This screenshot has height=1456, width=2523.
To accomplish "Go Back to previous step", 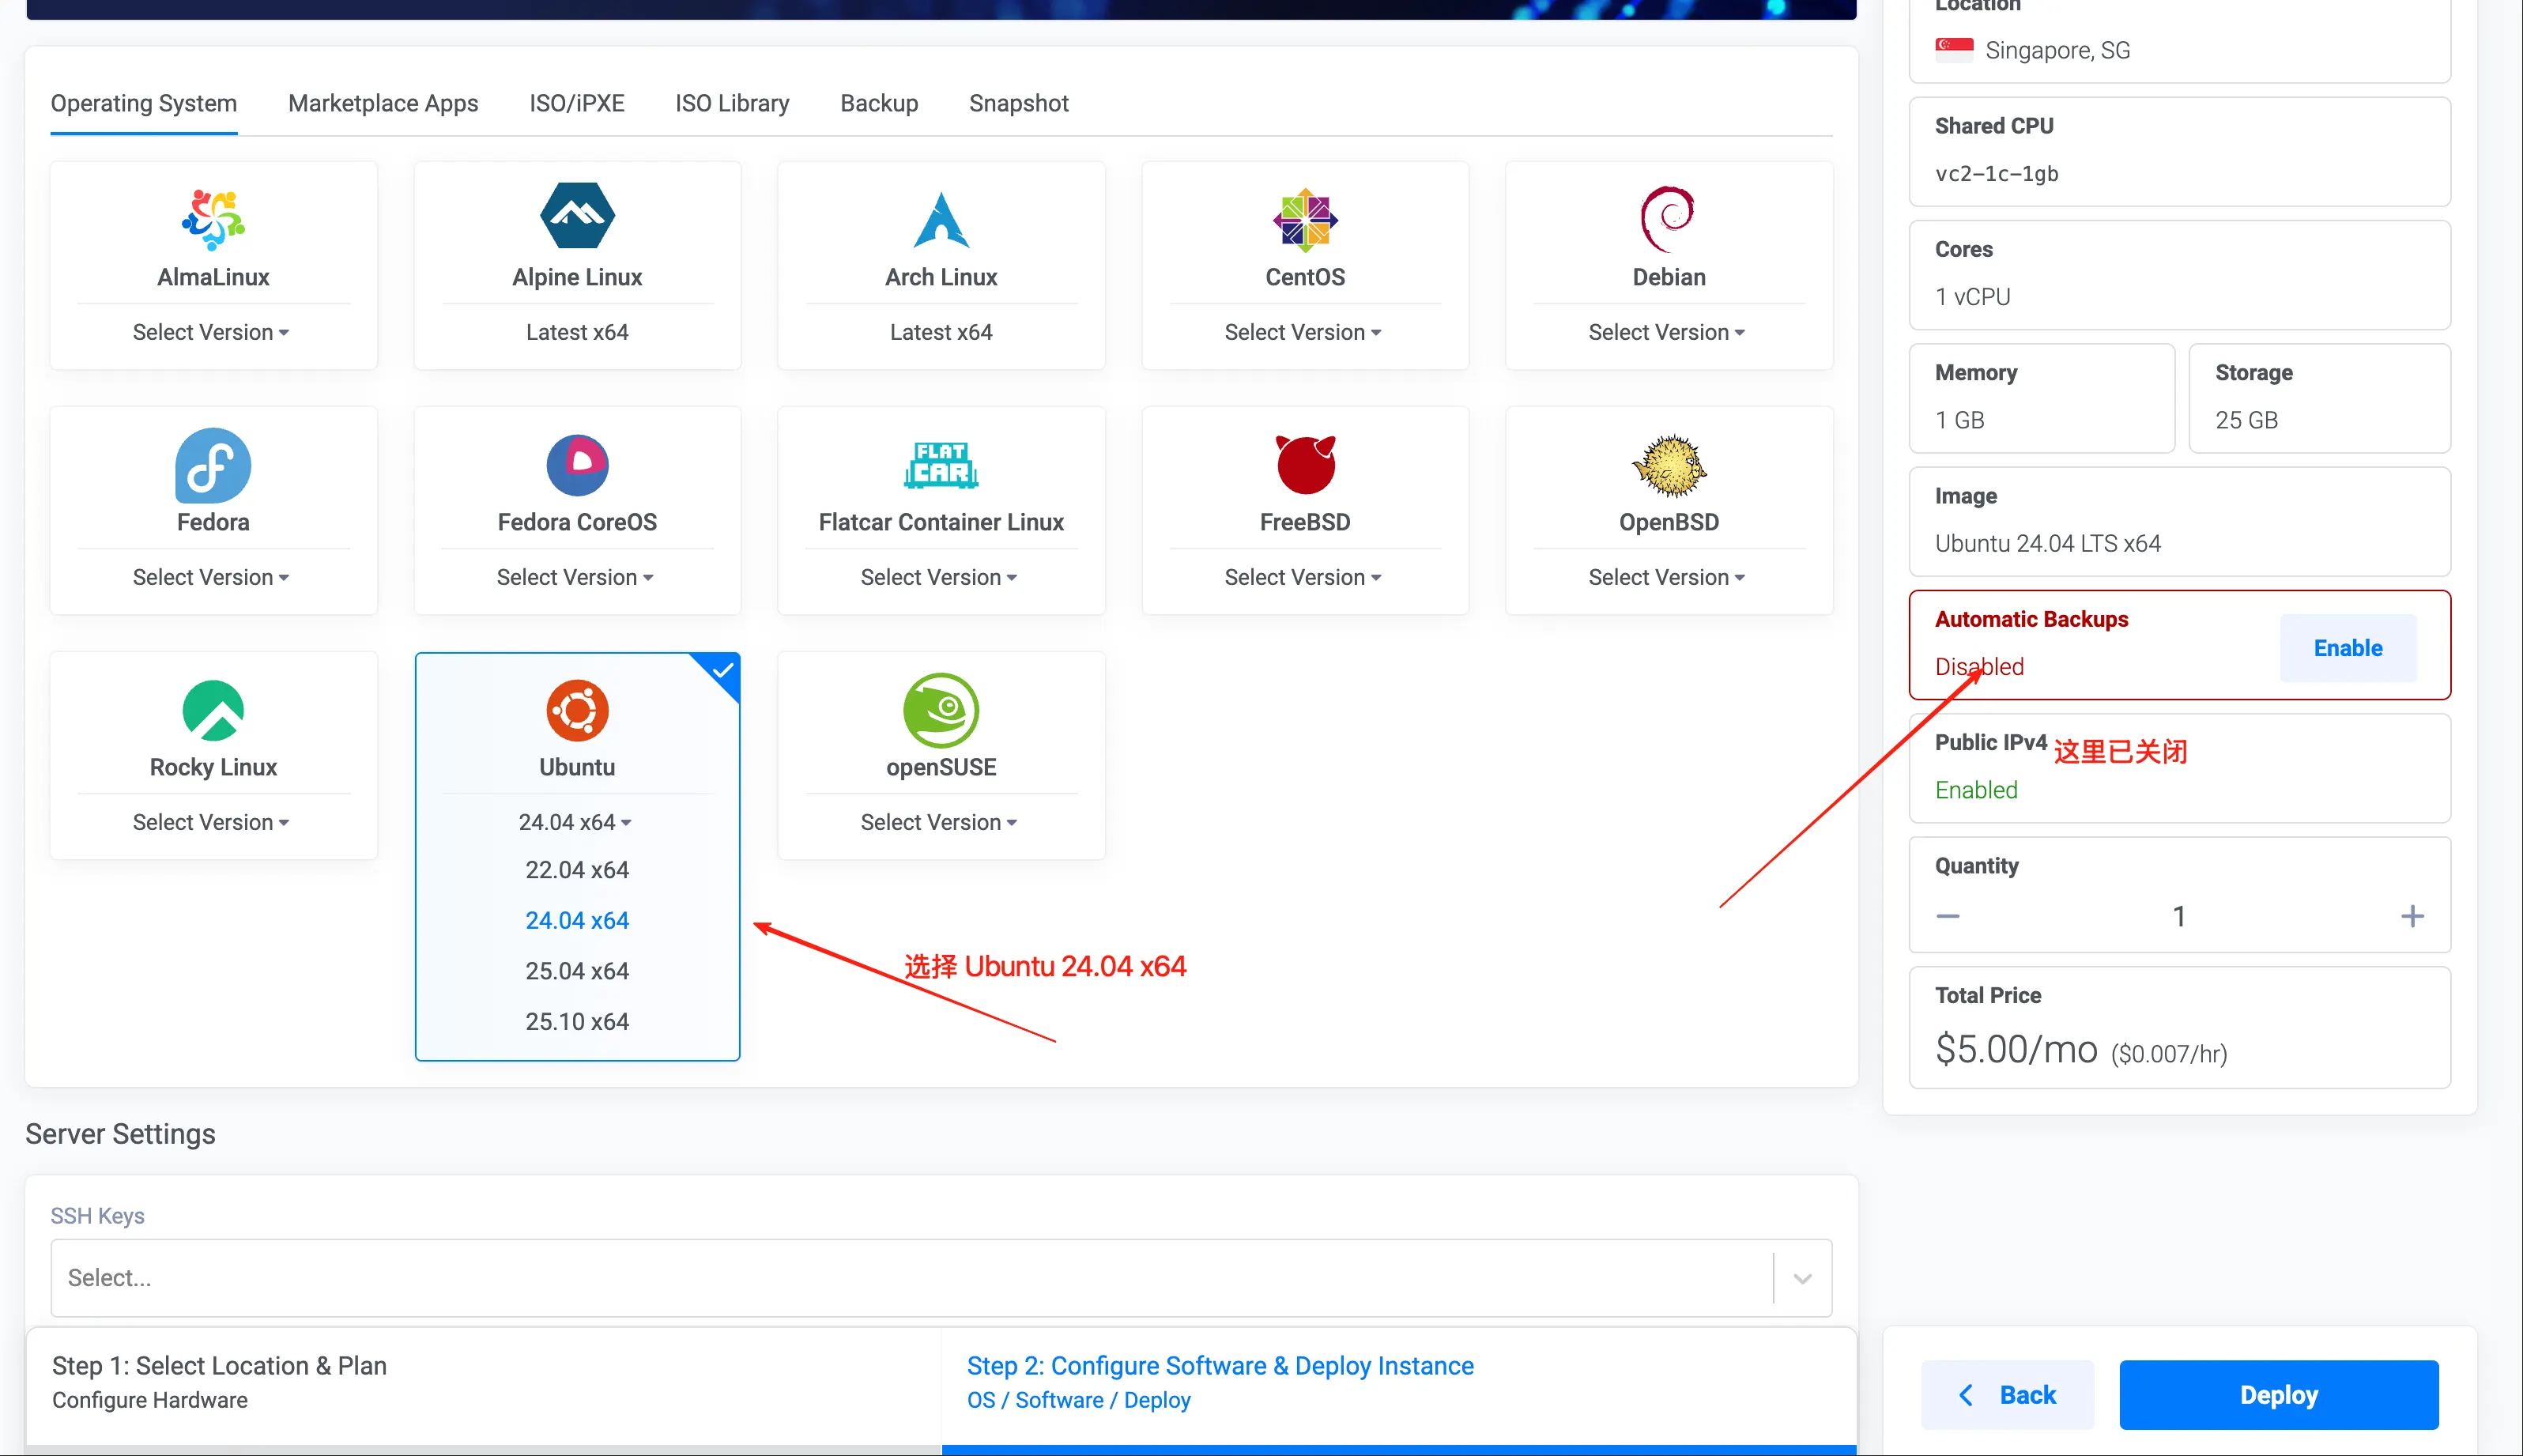I will (2007, 1395).
